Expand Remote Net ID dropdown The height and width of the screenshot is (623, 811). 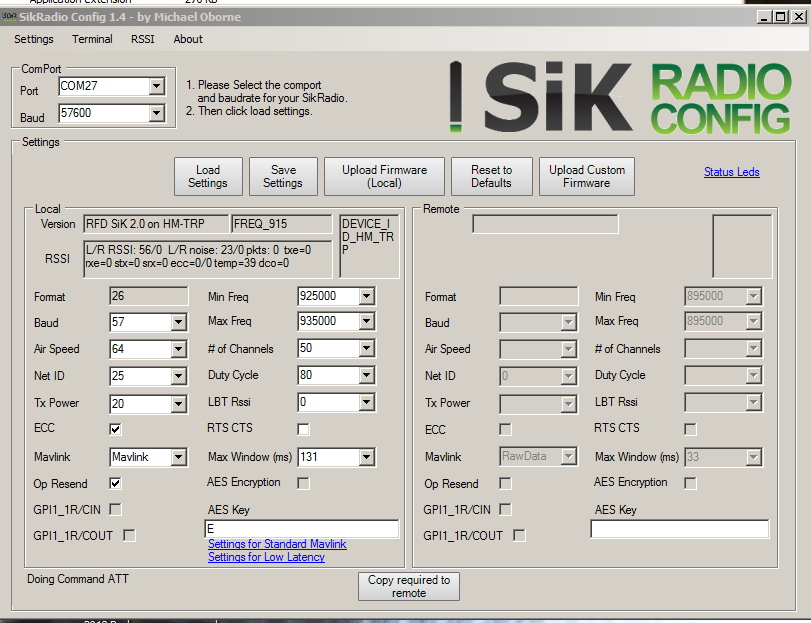[568, 376]
